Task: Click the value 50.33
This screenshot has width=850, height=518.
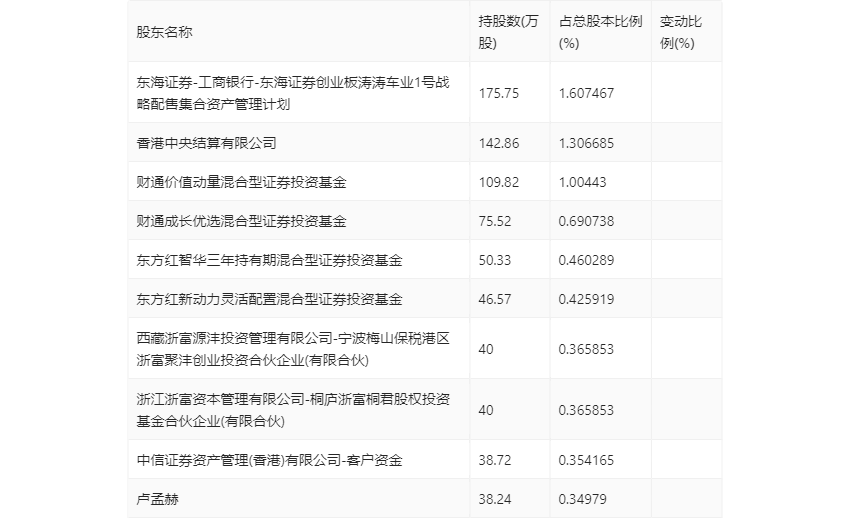Action: [494, 260]
